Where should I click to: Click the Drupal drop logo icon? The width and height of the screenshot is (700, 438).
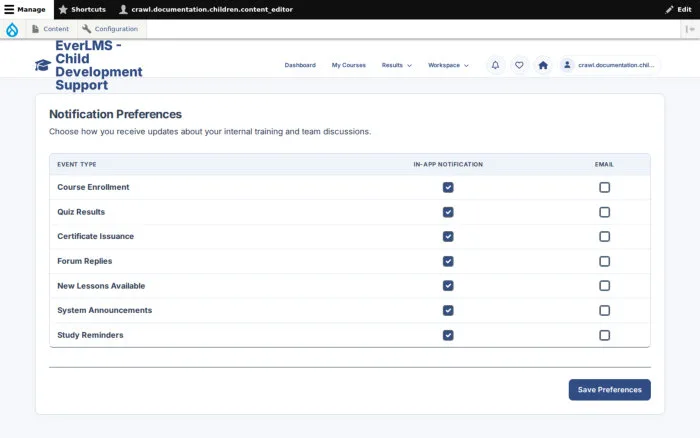coord(12,29)
